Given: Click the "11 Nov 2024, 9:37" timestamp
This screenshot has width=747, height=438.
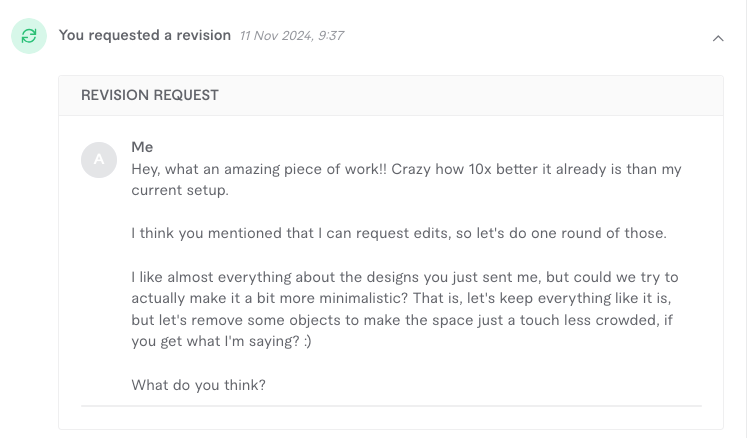Looking at the screenshot, I should point(292,36).
